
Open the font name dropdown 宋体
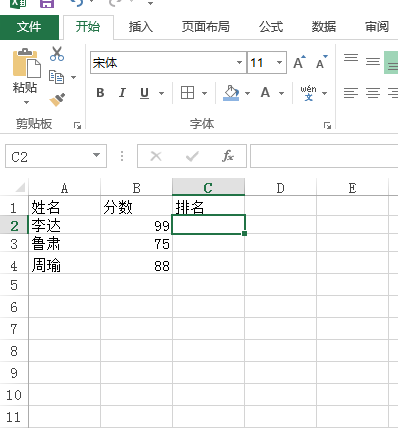(x=239, y=62)
